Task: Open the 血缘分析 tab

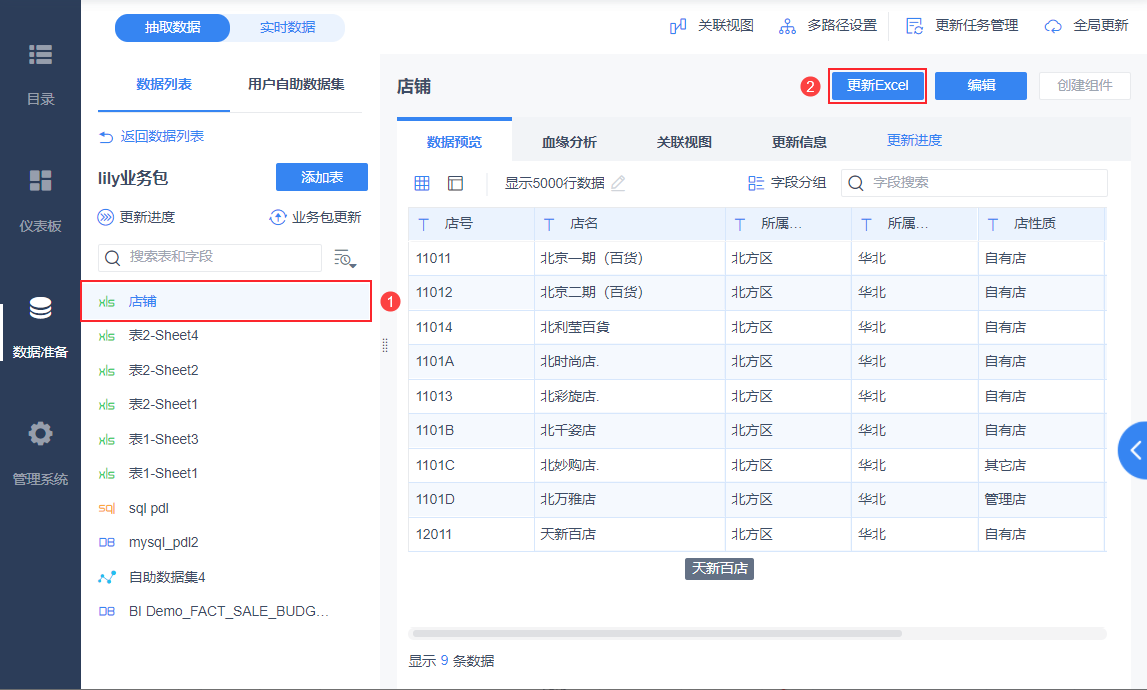Action: pos(569,142)
